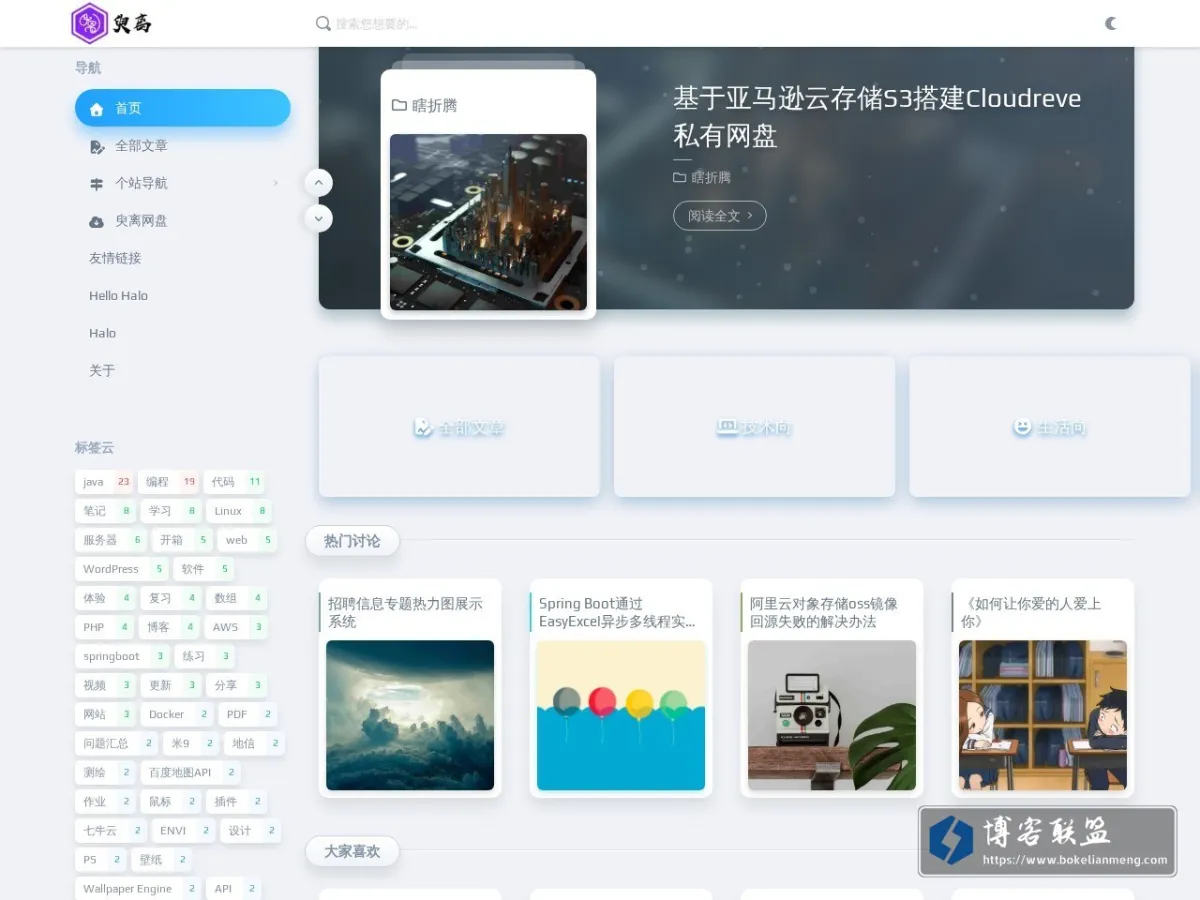Viewport: 1200px width, 900px height.
Task: Click the signpost icon beside 个站导航
Action: pos(97,184)
